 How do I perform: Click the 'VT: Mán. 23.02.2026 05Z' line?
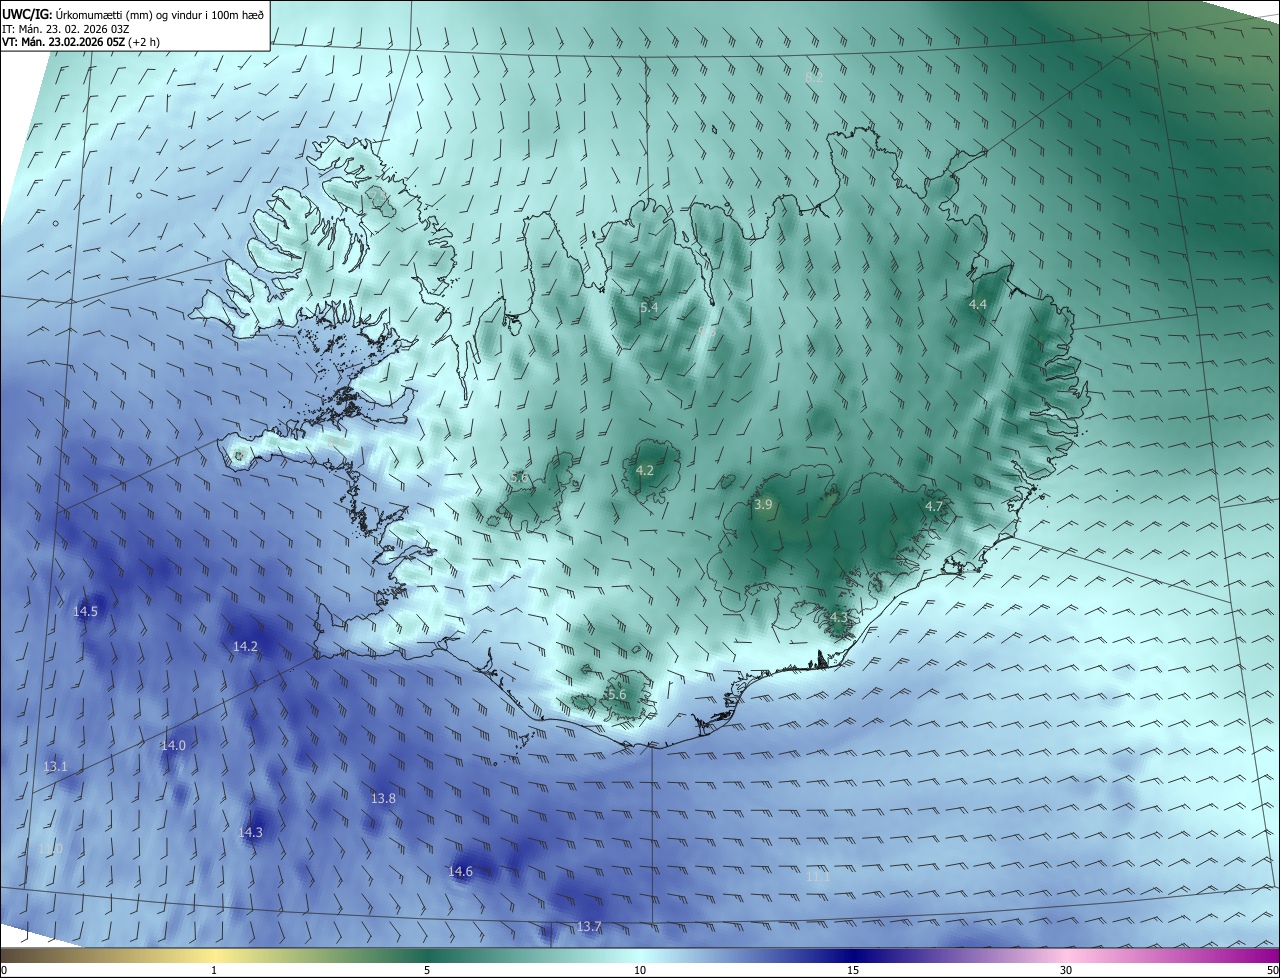tap(80, 42)
